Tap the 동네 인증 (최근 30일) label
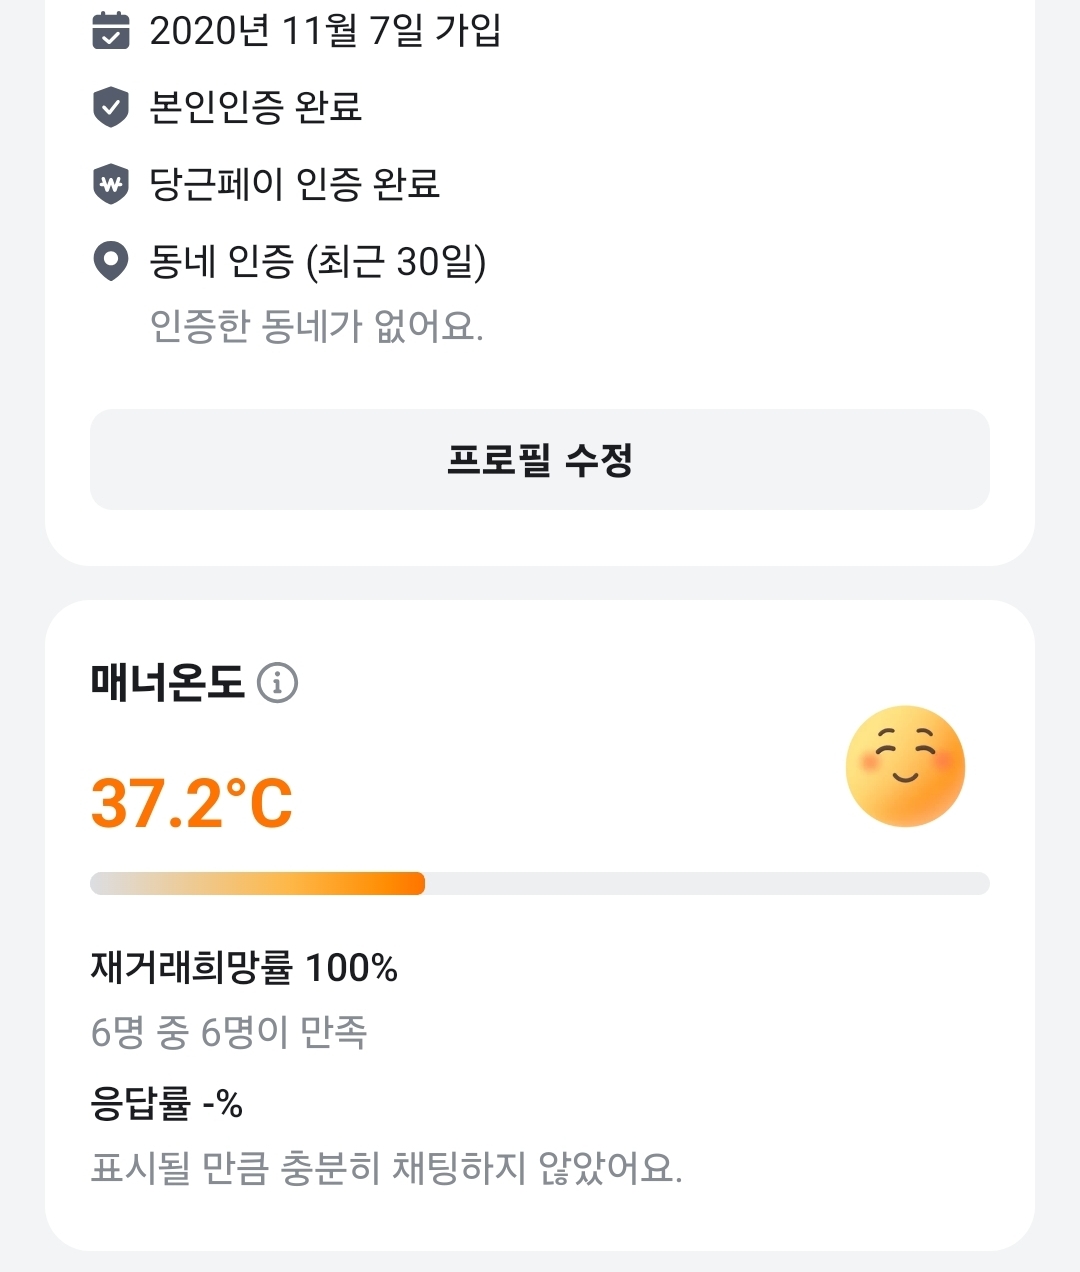 [x=317, y=261]
